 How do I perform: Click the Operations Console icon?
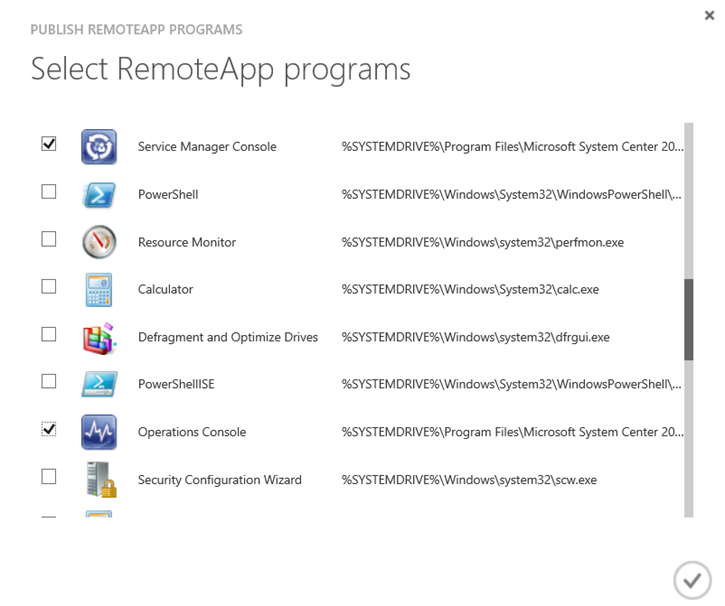[x=99, y=432]
